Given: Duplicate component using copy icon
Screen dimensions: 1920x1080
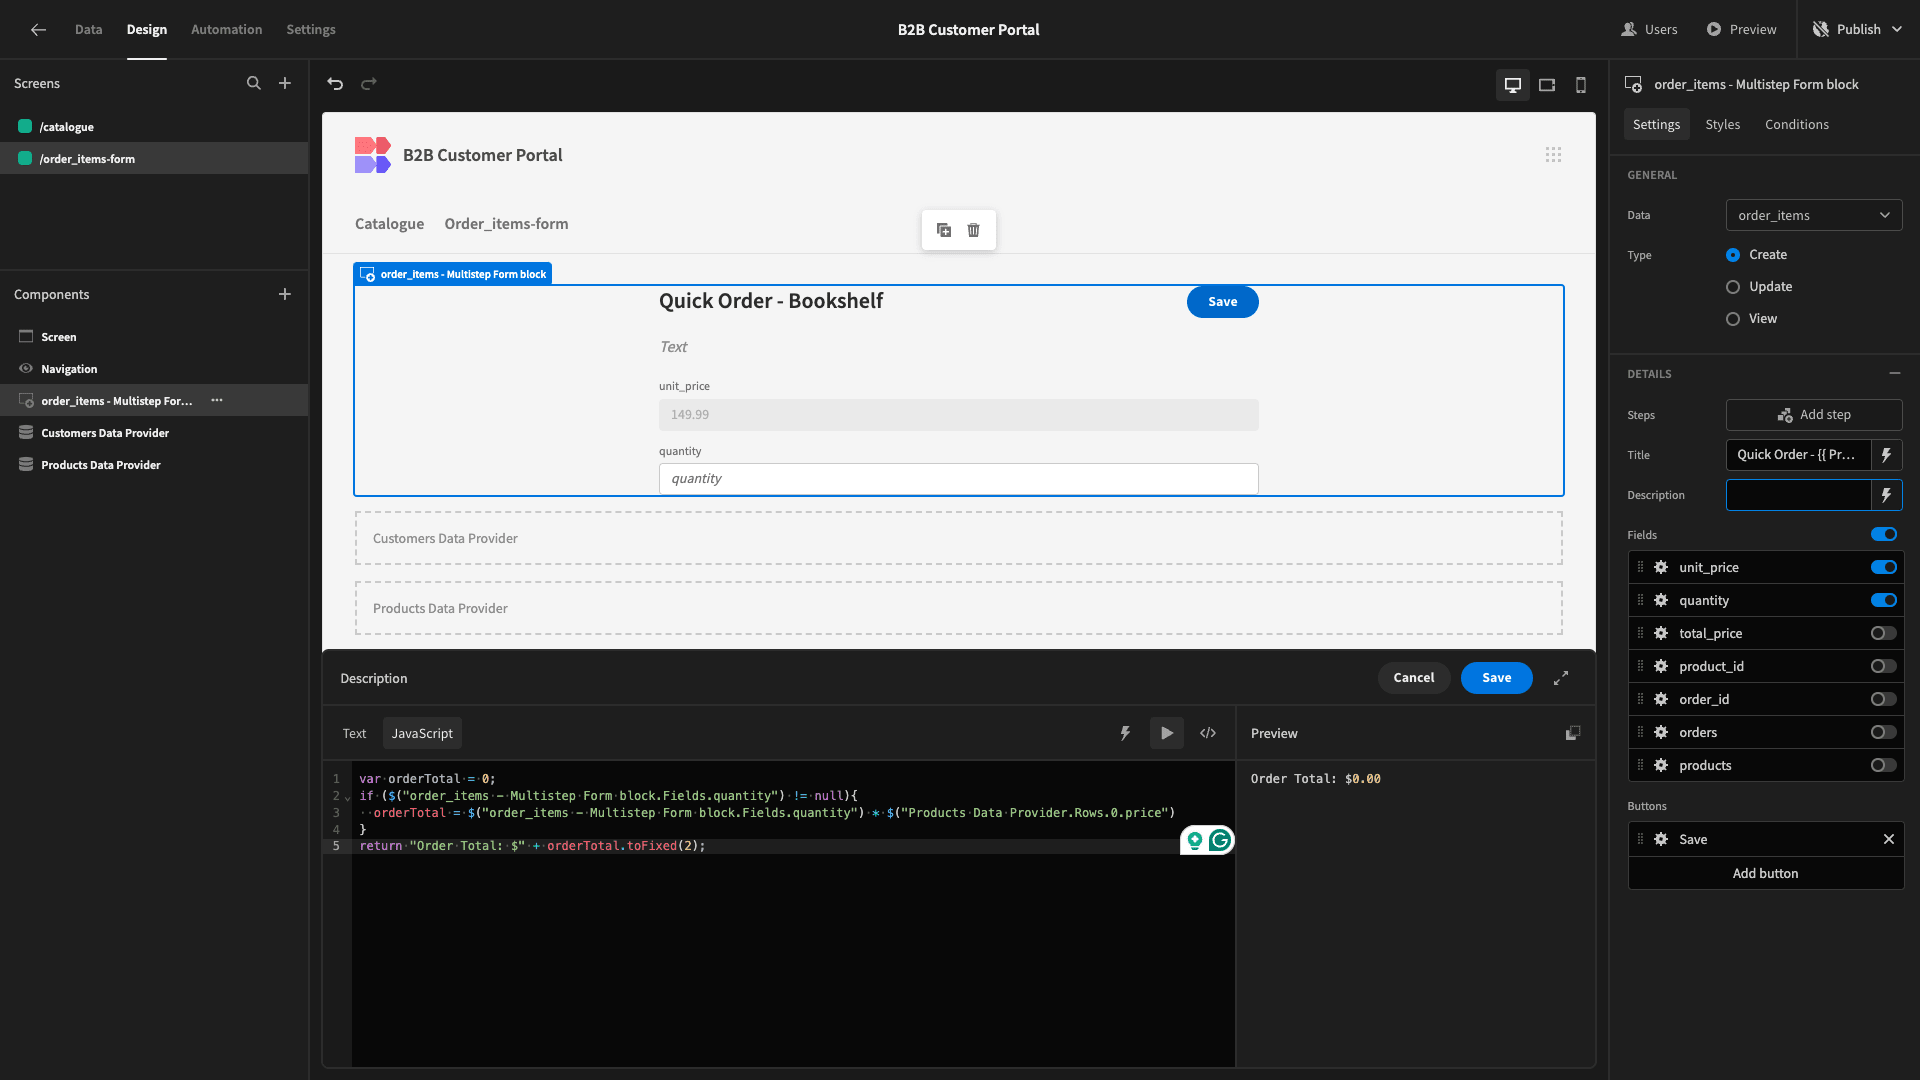Looking at the screenshot, I should 944,230.
